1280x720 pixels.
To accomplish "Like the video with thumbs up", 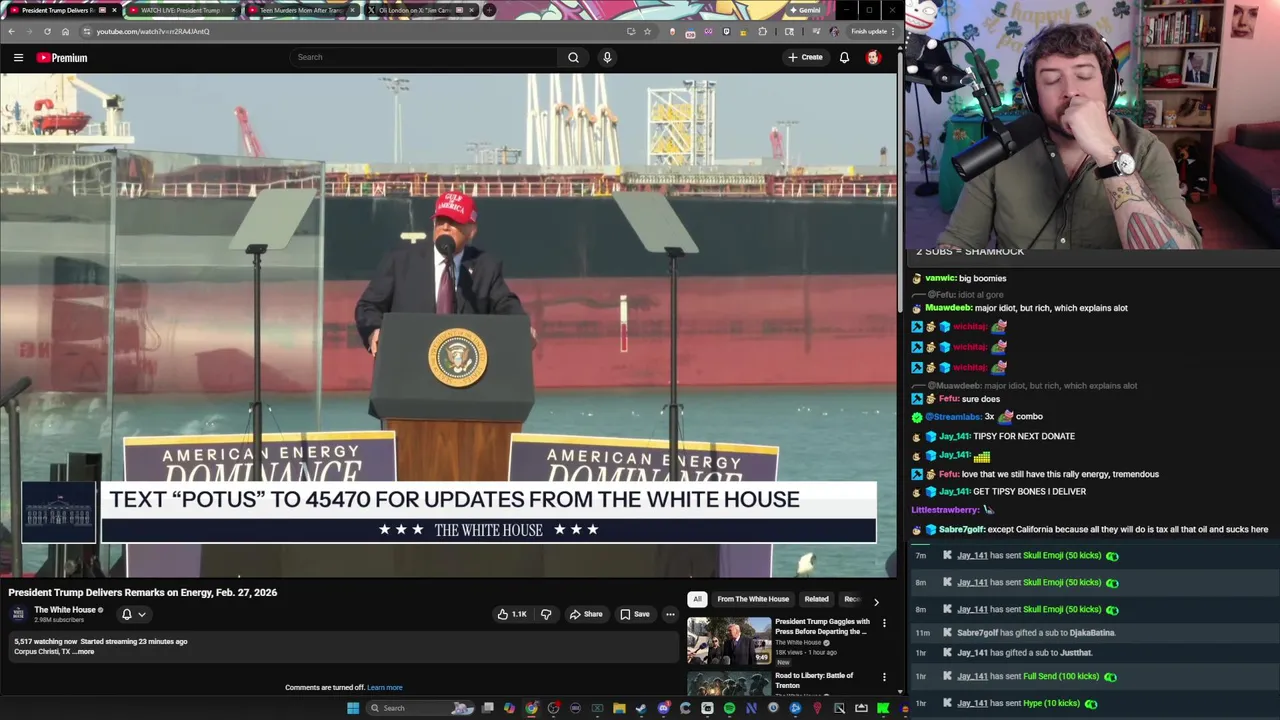I will pos(512,614).
